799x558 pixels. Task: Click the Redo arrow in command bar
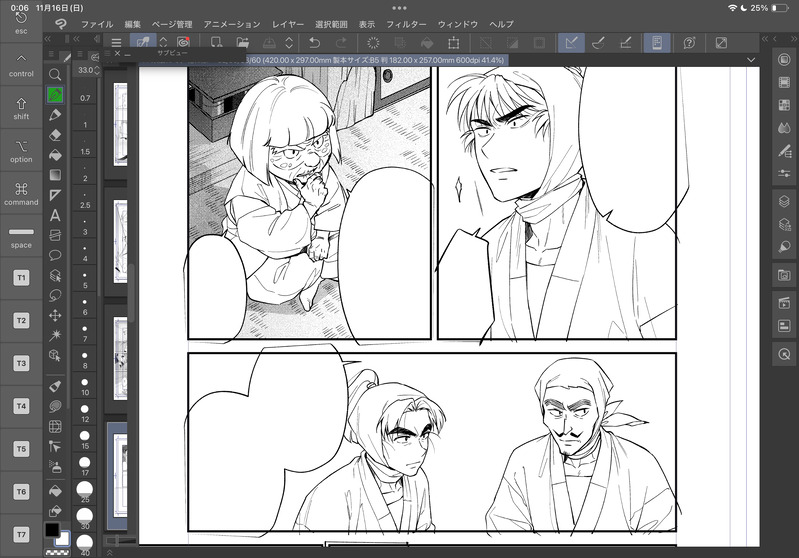pyautogui.click(x=341, y=43)
